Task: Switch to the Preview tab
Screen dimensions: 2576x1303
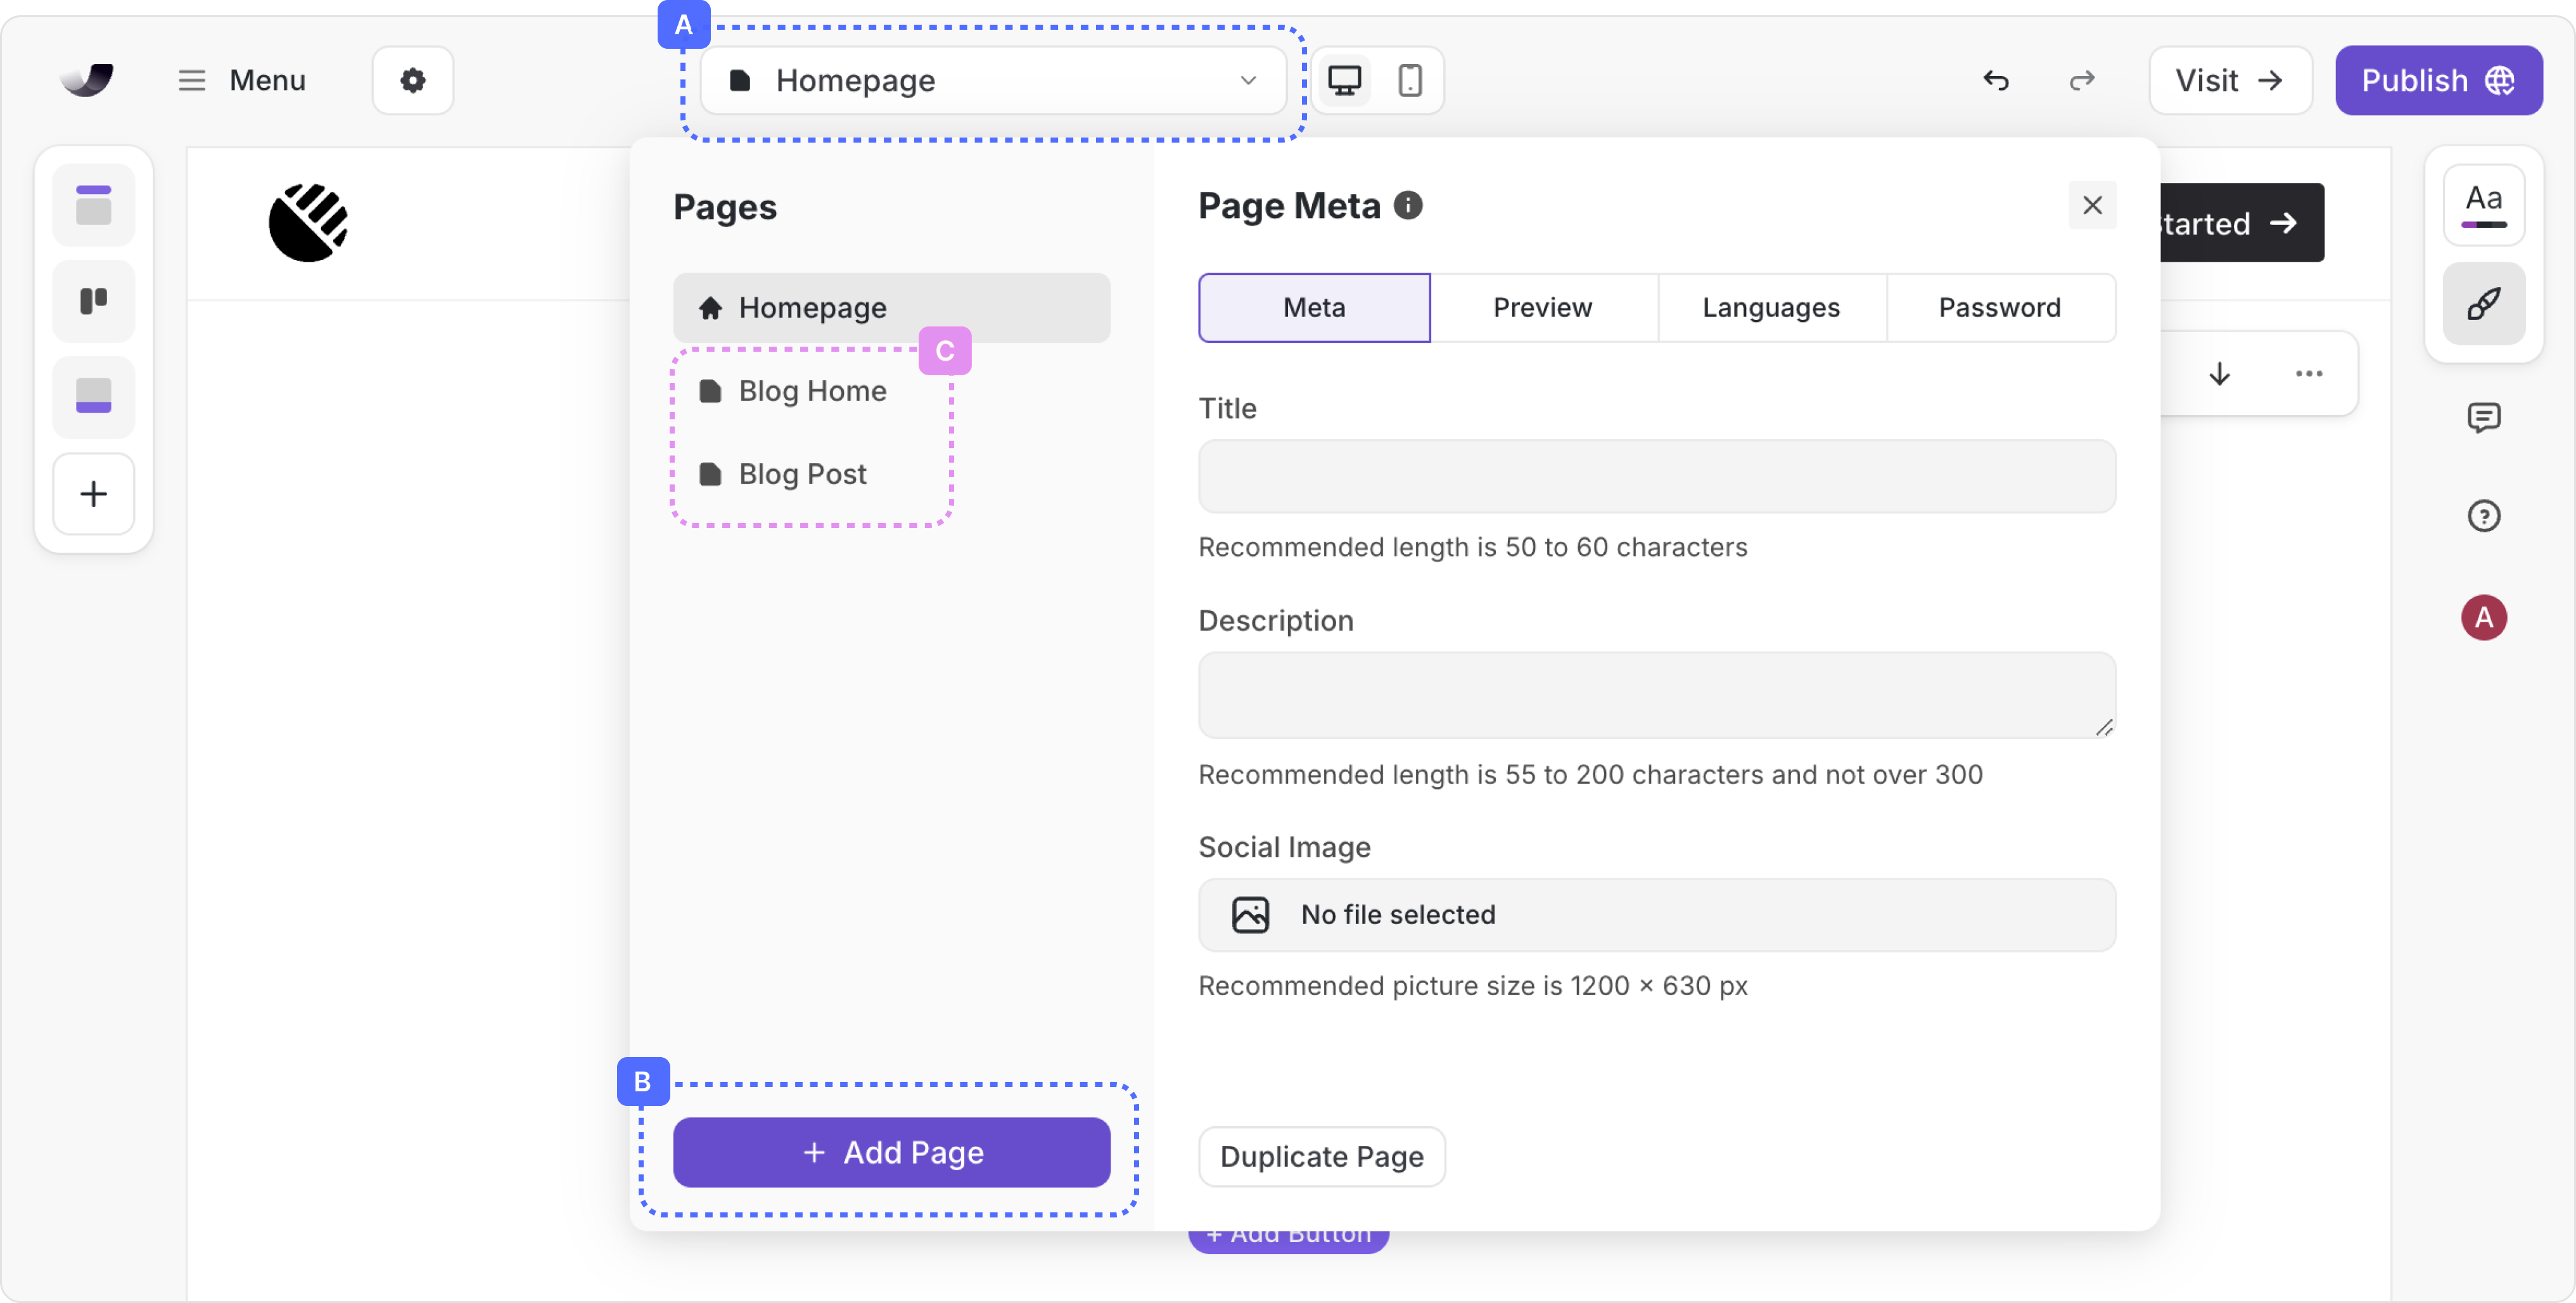Action: (1542, 307)
